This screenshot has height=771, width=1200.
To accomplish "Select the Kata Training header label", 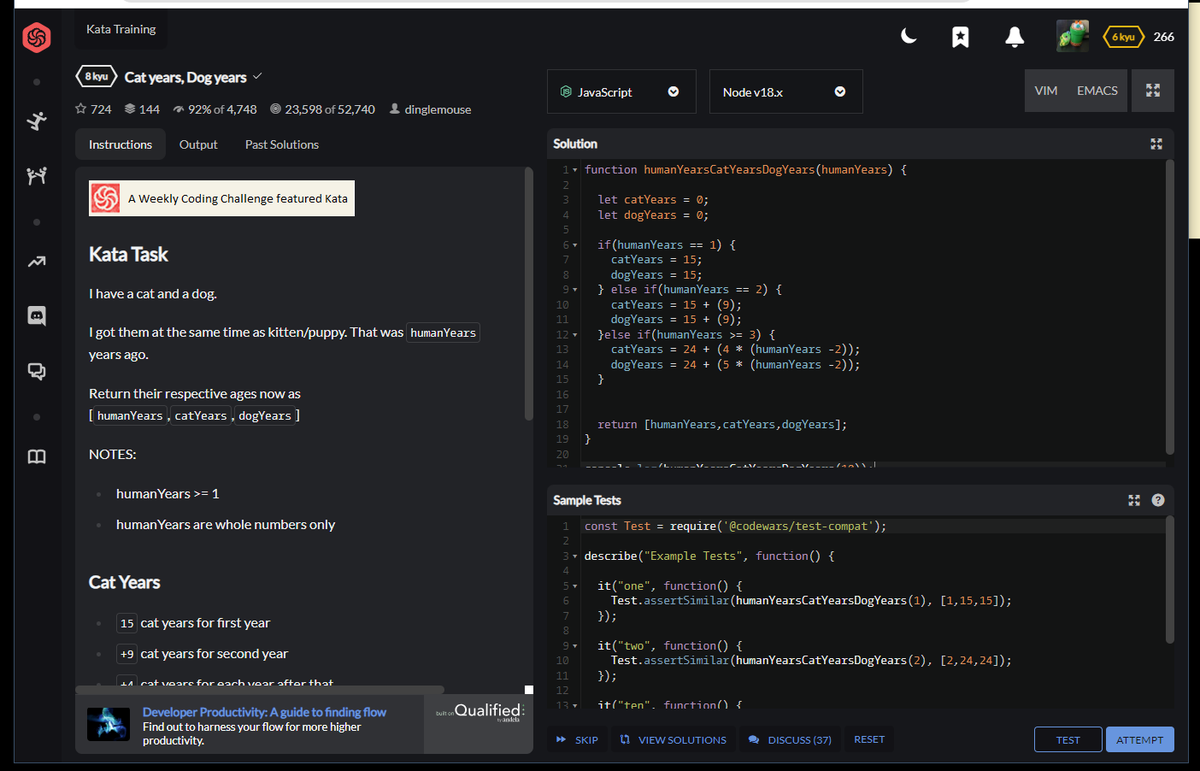I will (121, 30).
